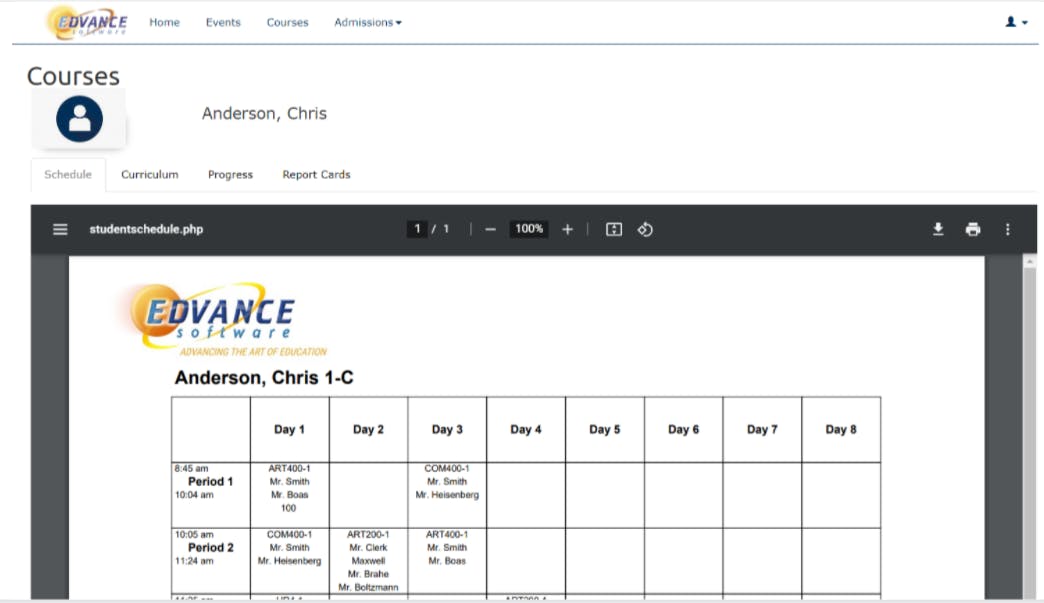Image resolution: width=1044 pixels, height=603 pixels.
Task: Open PDF viewer more actions menu
Action: coord(1007,229)
